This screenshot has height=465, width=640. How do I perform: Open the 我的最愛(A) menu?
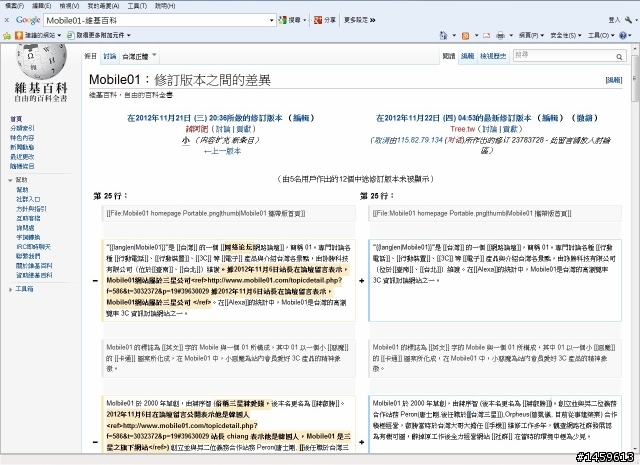point(103,6)
